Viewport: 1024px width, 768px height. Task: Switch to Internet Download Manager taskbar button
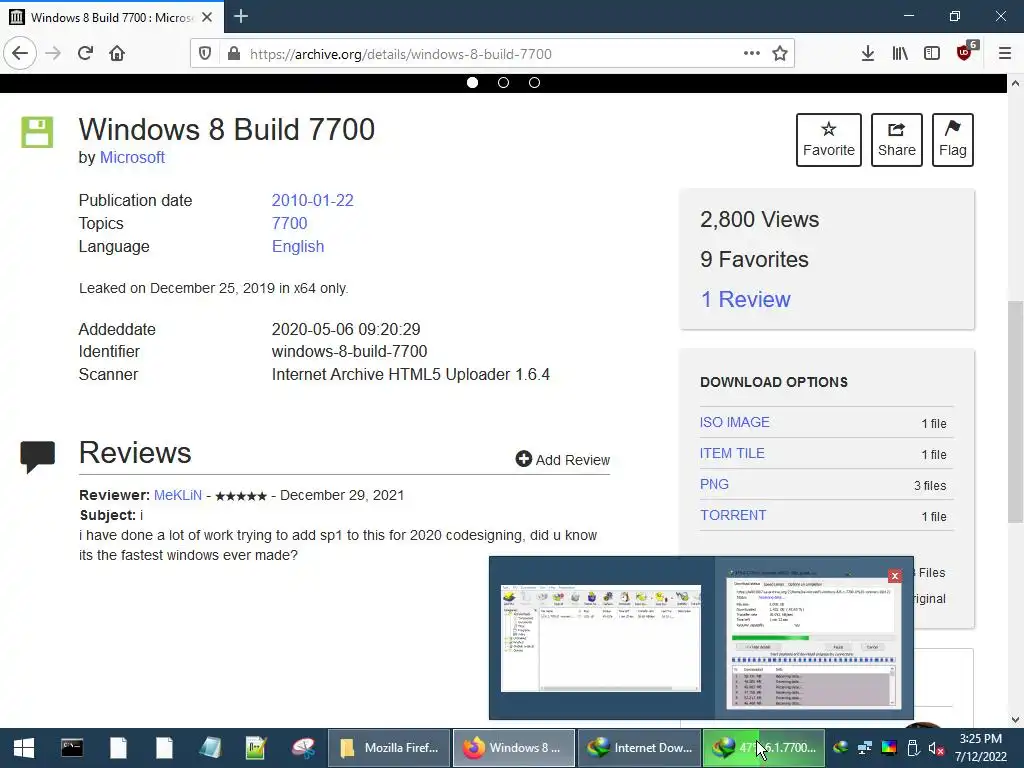(x=639, y=748)
